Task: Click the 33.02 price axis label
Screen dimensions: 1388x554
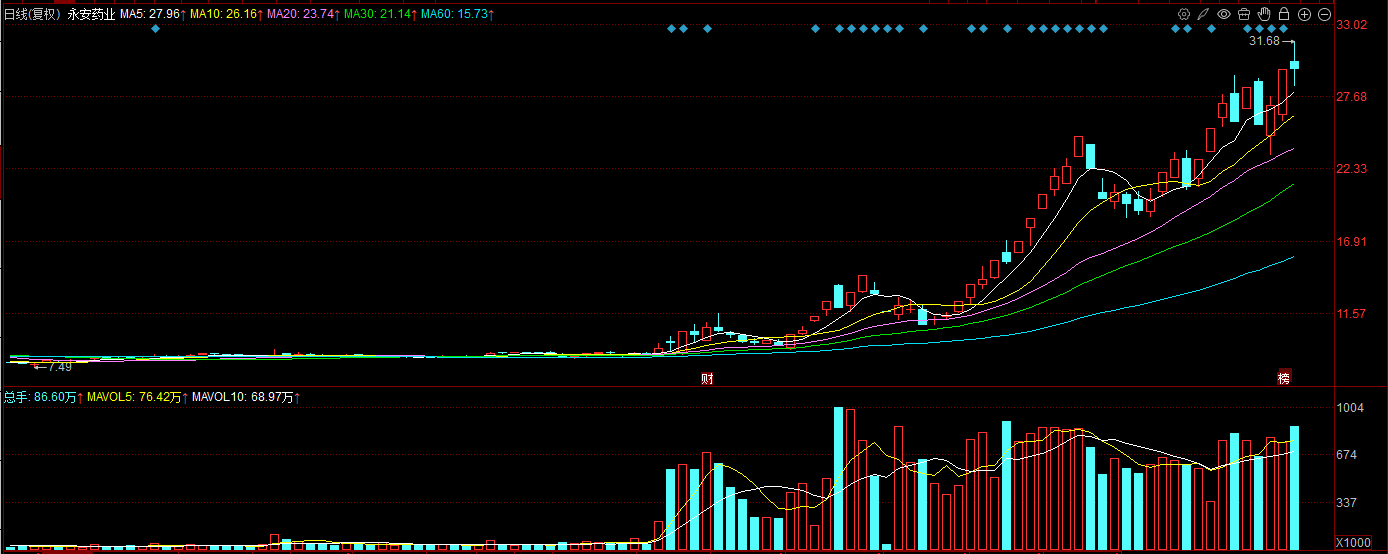Action: (x=1353, y=24)
